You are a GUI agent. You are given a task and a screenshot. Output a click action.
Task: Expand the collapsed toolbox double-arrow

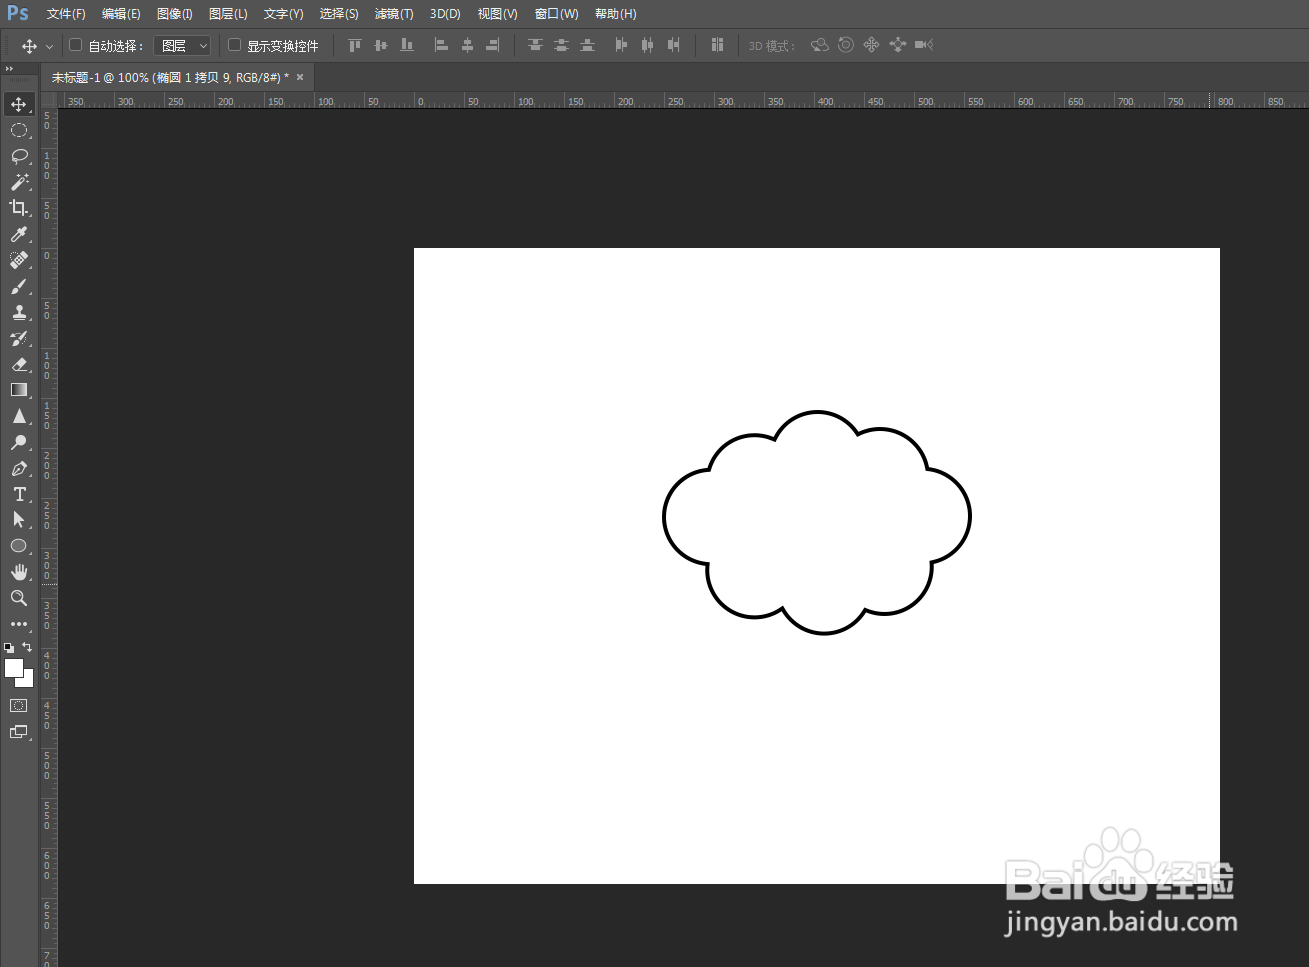pyautogui.click(x=9, y=69)
